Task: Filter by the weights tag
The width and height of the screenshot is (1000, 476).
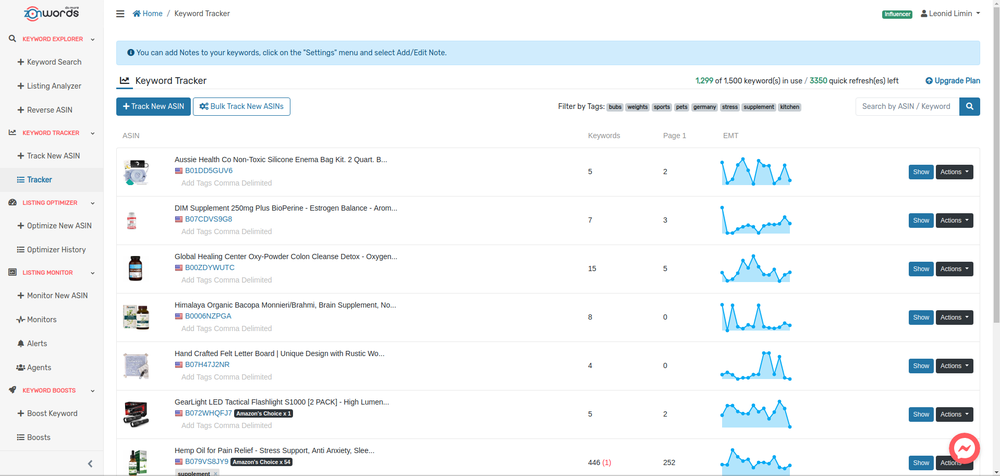Action: click(638, 107)
